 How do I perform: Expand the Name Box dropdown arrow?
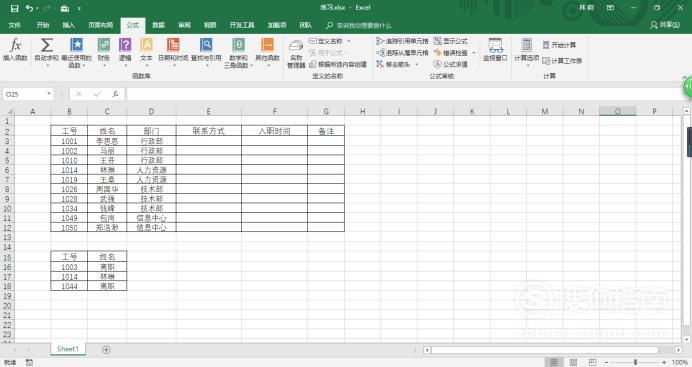[49, 94]
